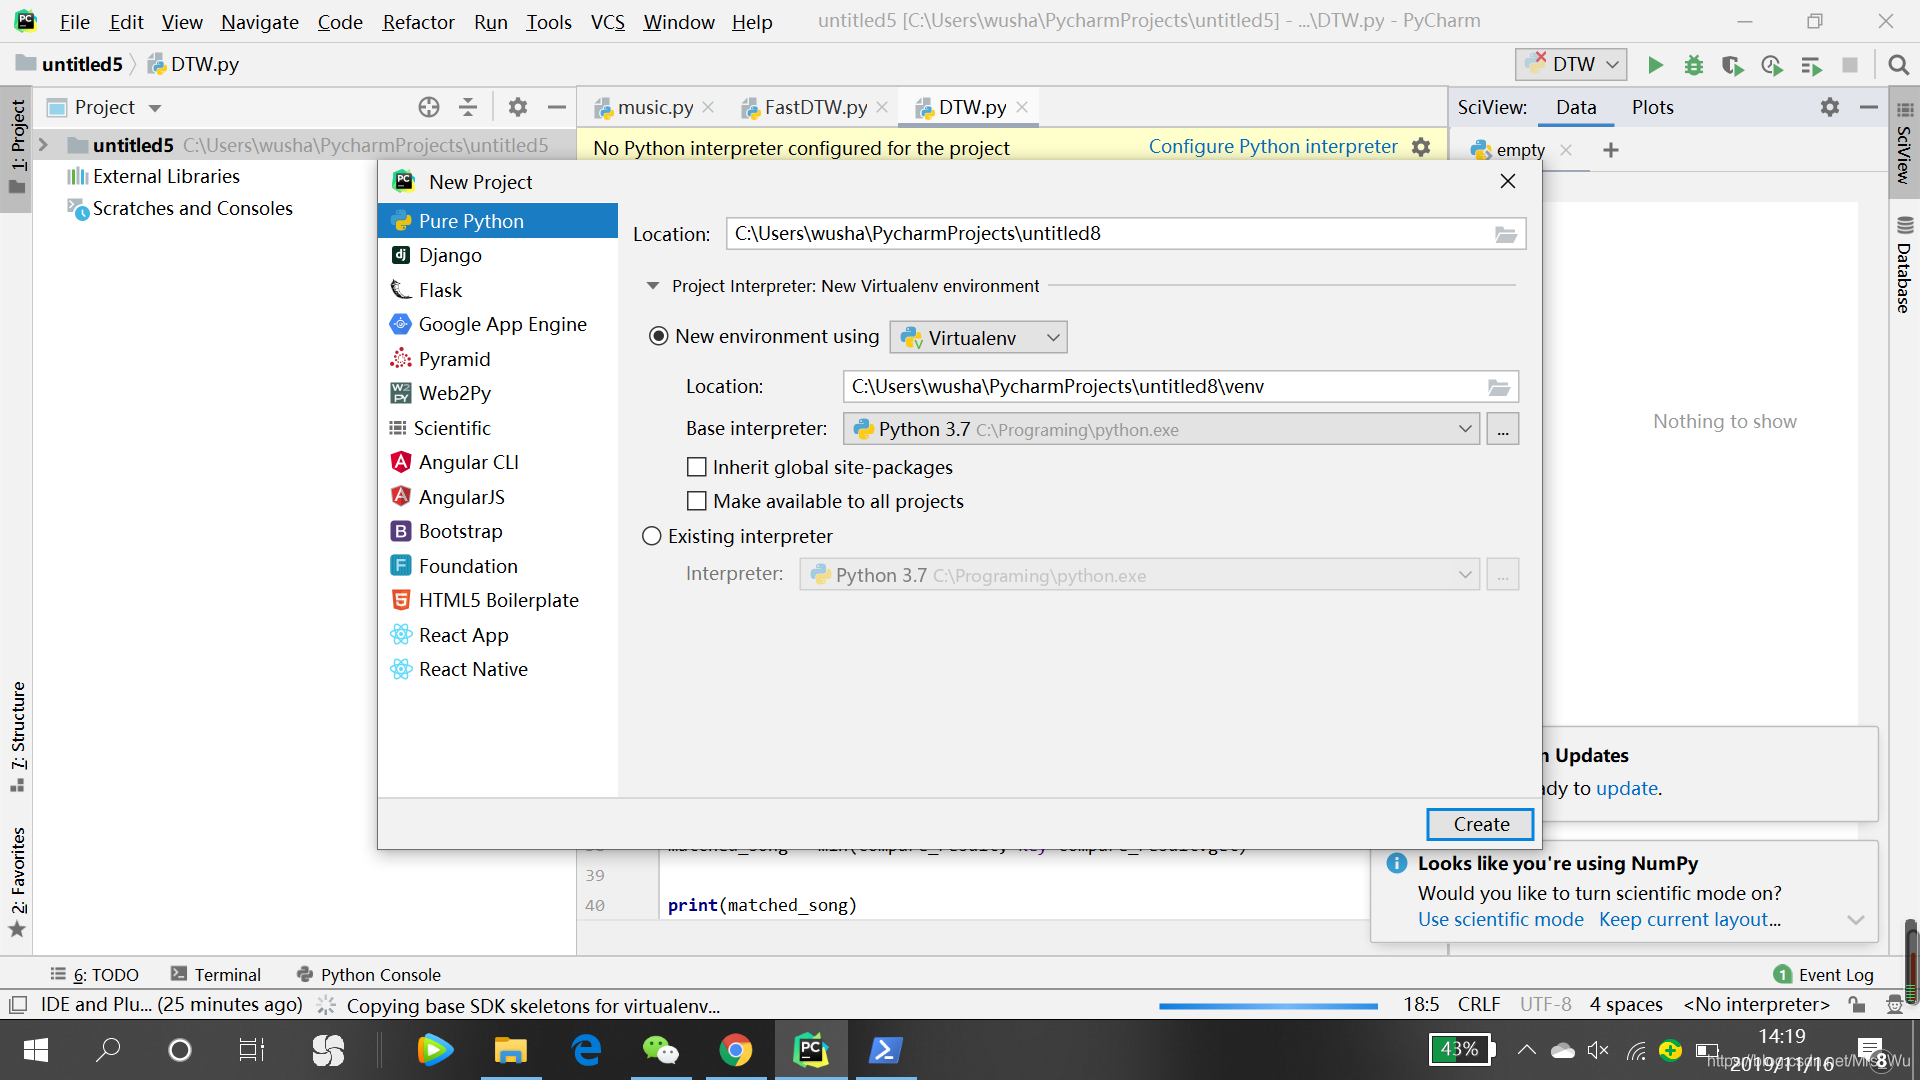Hide the Project tool window
The height and width of the screenshot is (1080, 1920).
[x=557, y=107]
